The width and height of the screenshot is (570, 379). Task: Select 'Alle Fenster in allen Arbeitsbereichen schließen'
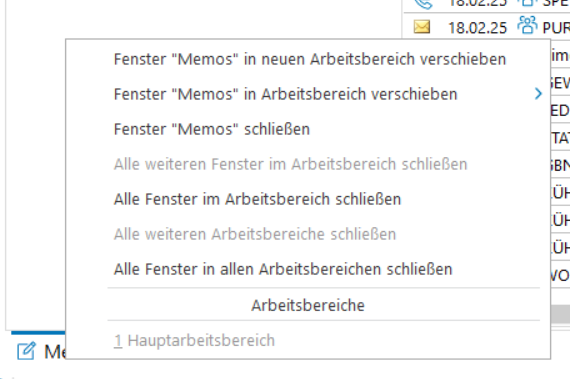283,269
